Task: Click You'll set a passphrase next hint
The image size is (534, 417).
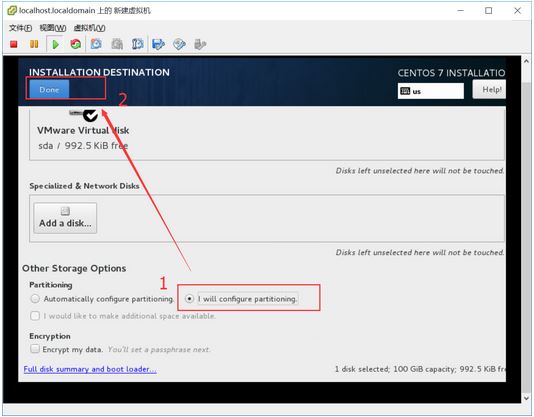Action: pyautogui.click(x=159, y=350)
